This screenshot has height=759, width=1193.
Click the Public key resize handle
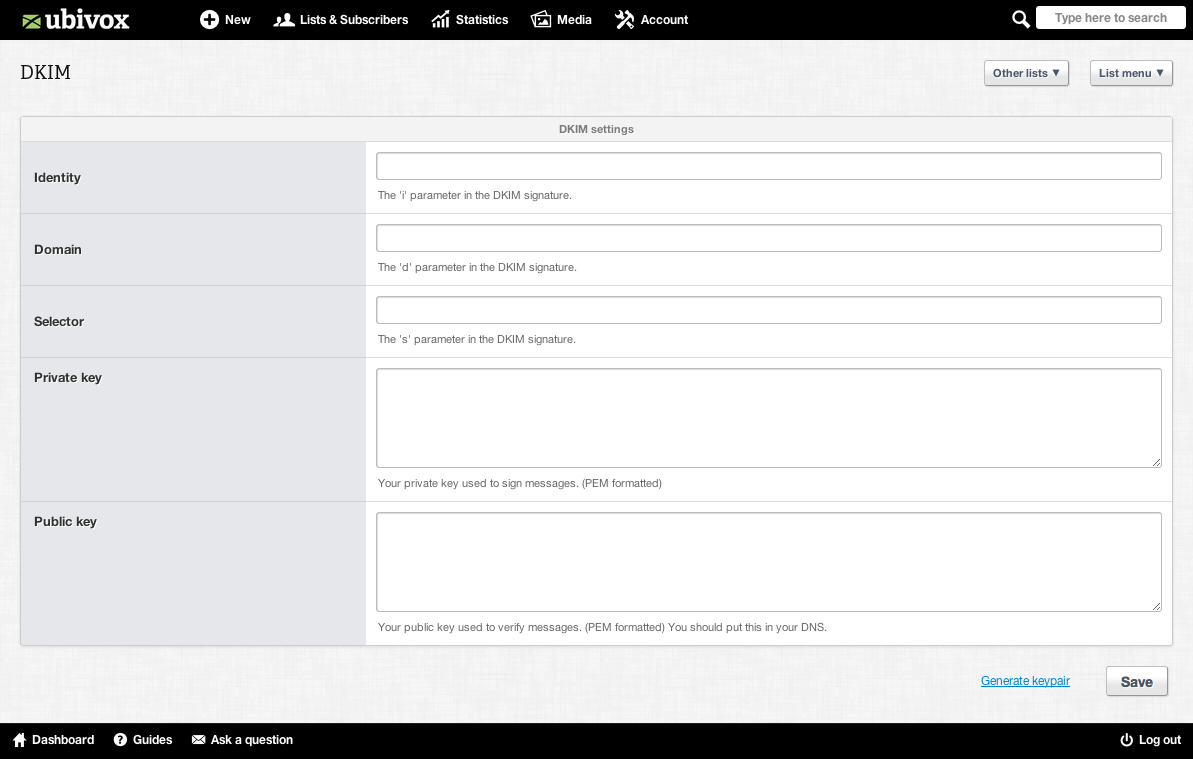click(x=1156, y=605)
